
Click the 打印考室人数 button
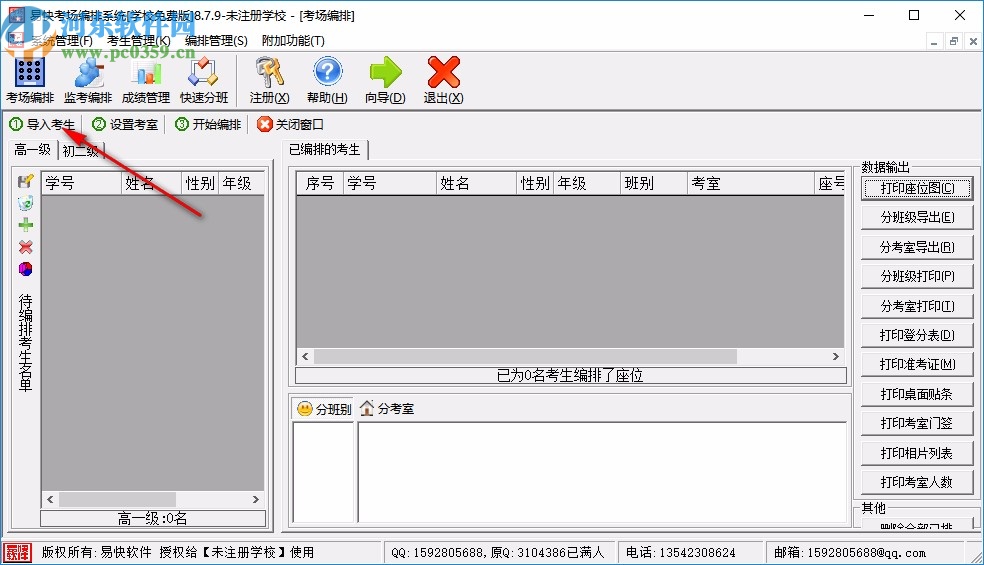[917, 482]
